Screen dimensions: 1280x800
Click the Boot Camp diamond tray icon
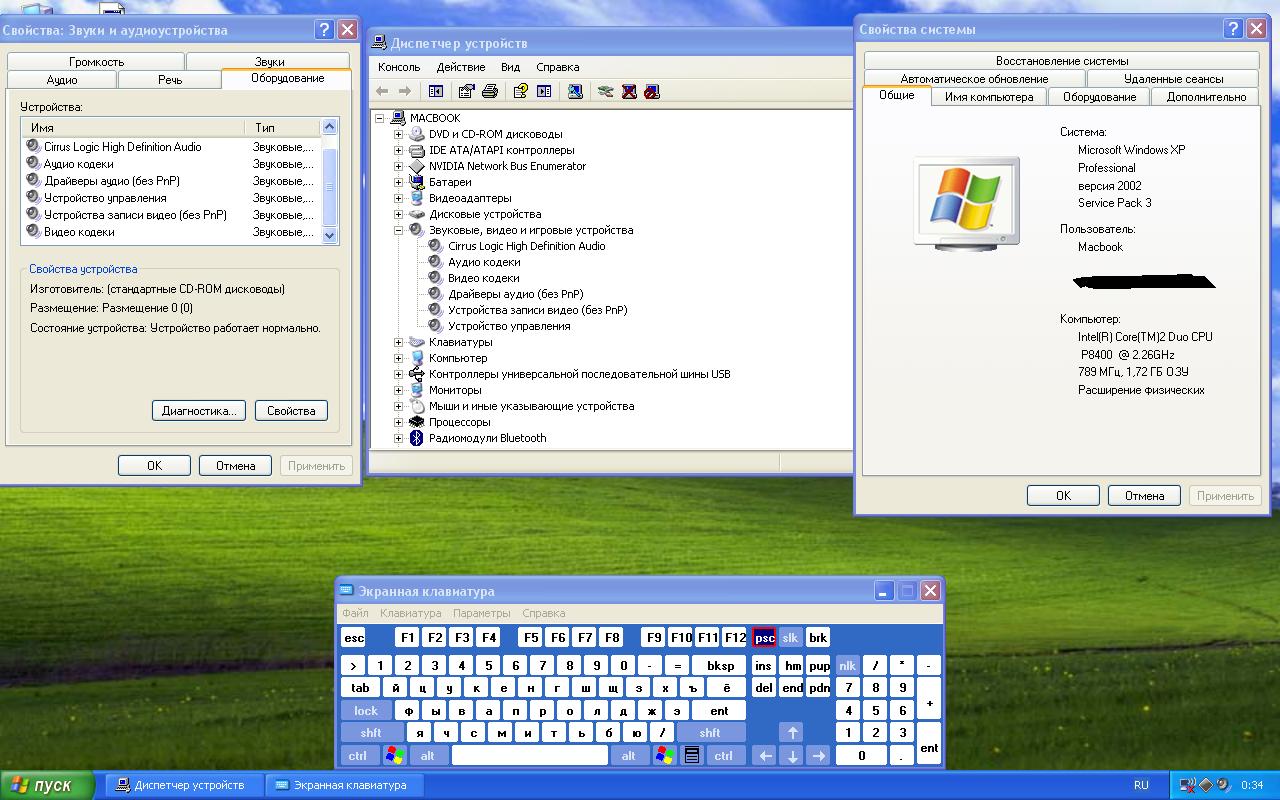[x=1206, y=785]
